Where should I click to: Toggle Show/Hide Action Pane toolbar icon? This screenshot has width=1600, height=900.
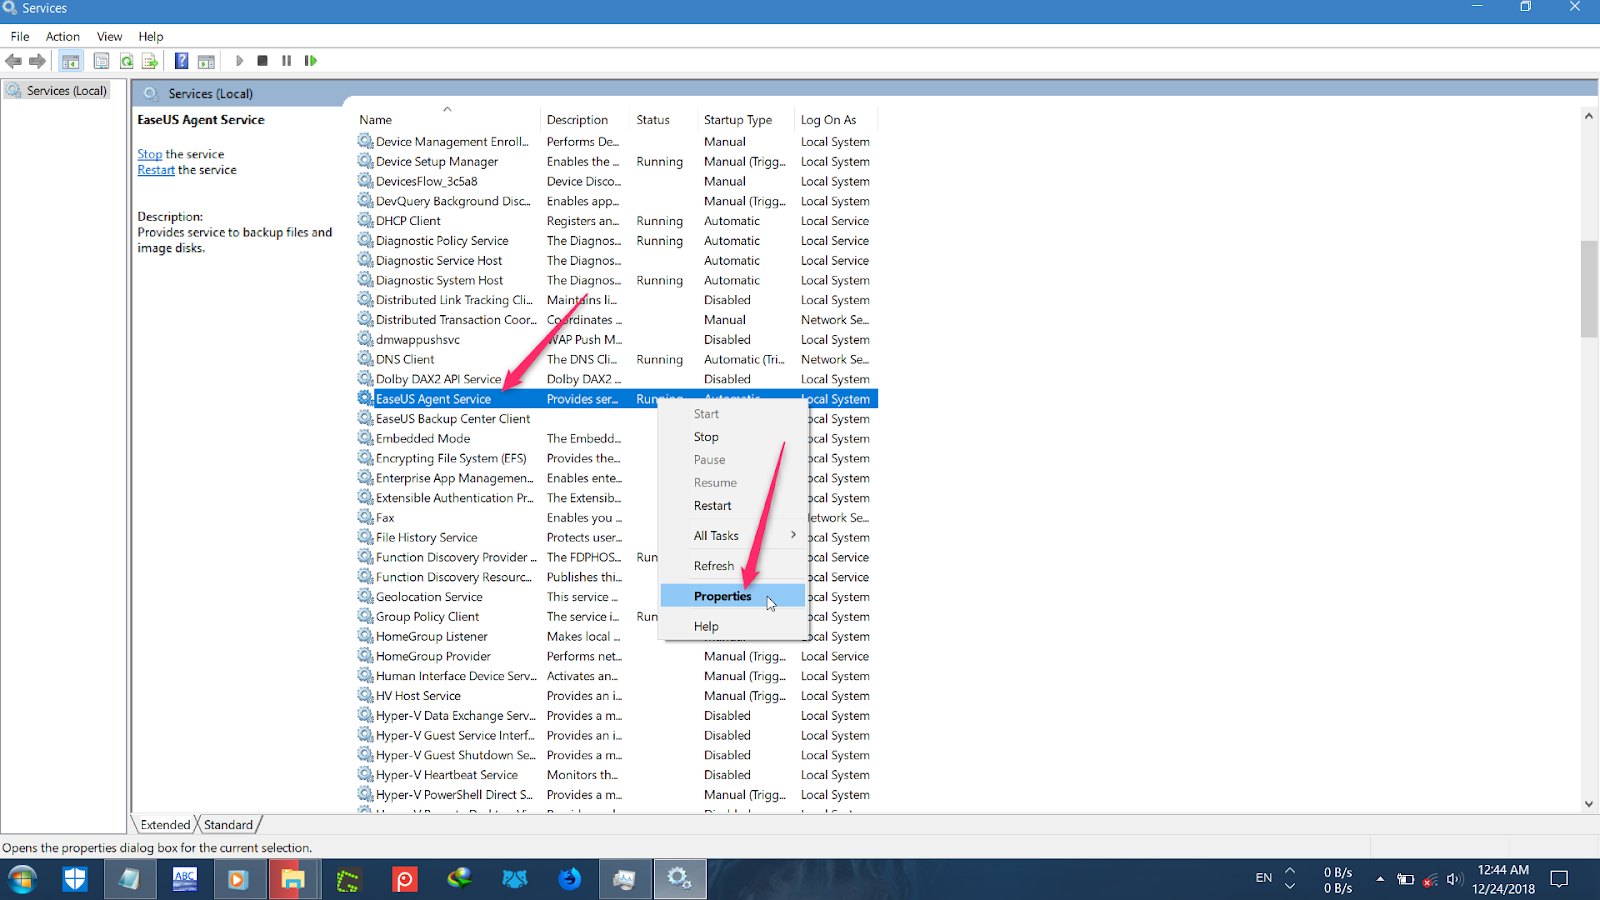(x=206, y=61)
